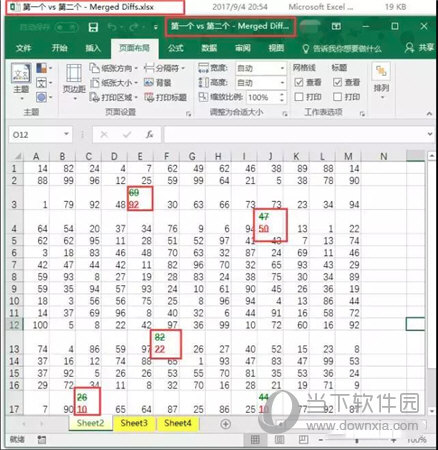Open the 文件 (File) tab
This screenshot has width=438, height=450.
[23, 49]
